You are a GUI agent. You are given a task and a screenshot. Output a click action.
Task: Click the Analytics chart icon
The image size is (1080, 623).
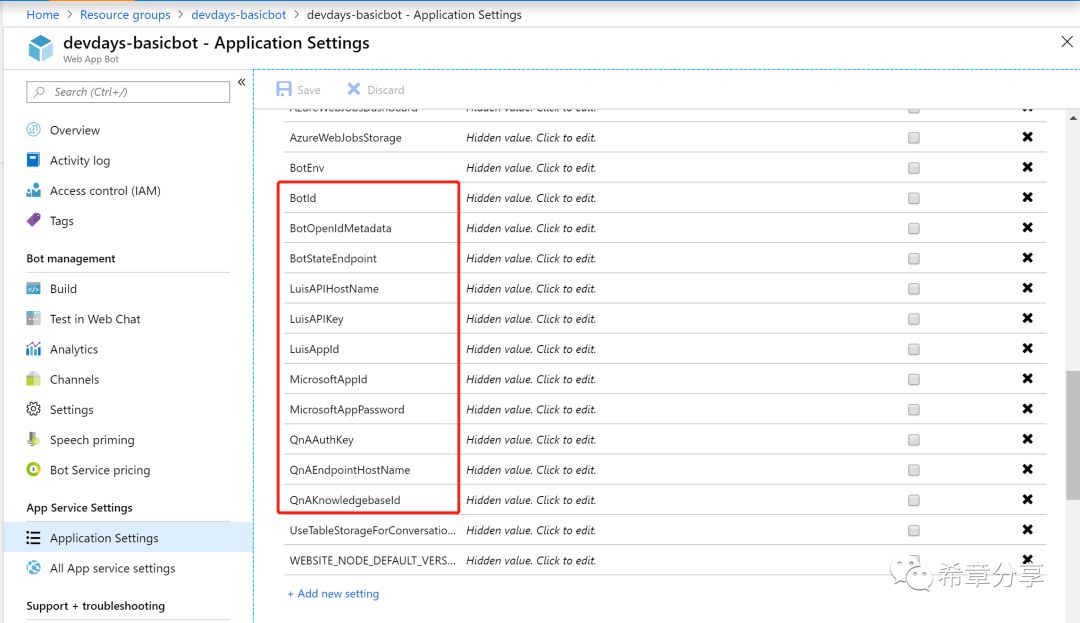click(33, 348)
